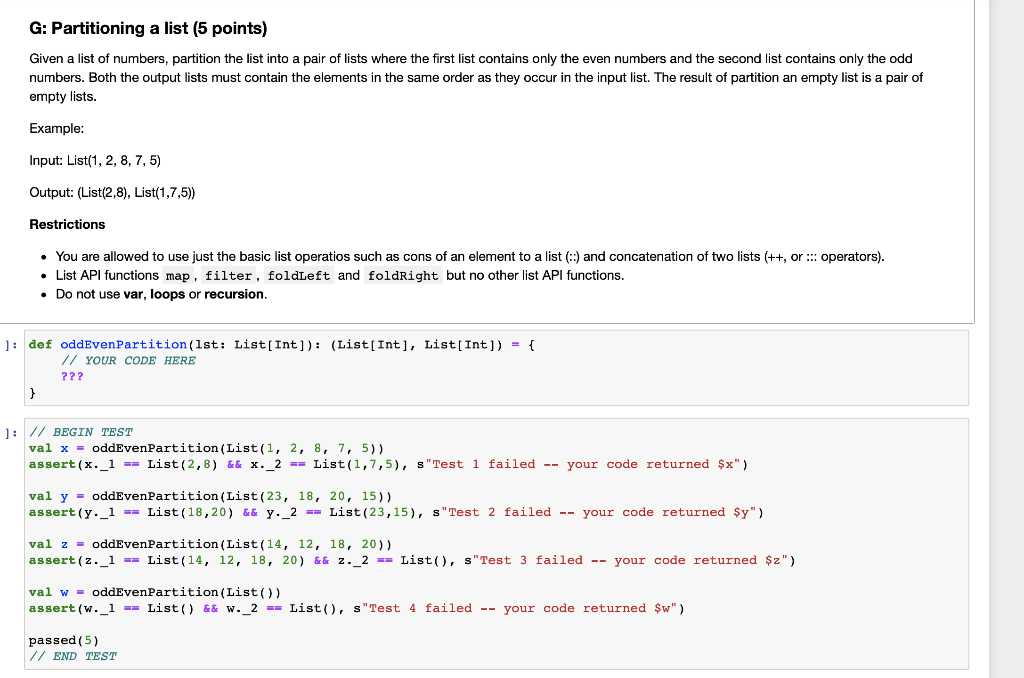Click the Input: List(1, 2, 8, 7, 5) line
1024x678 pixels.
(92, 160)
